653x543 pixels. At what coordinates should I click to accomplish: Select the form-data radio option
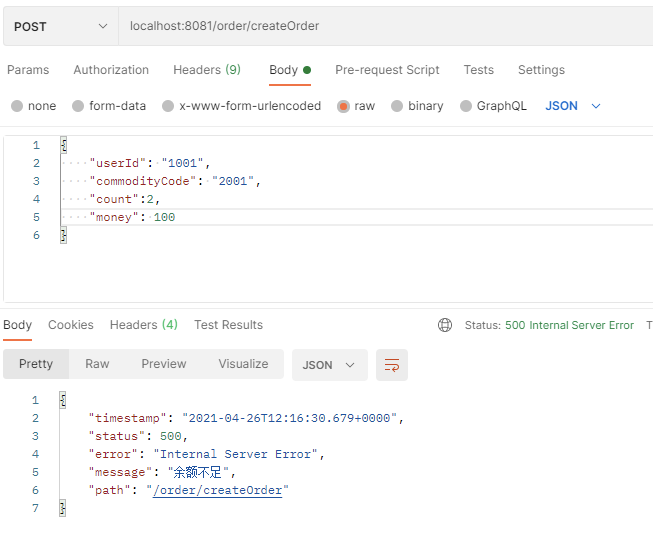[78, 106]
